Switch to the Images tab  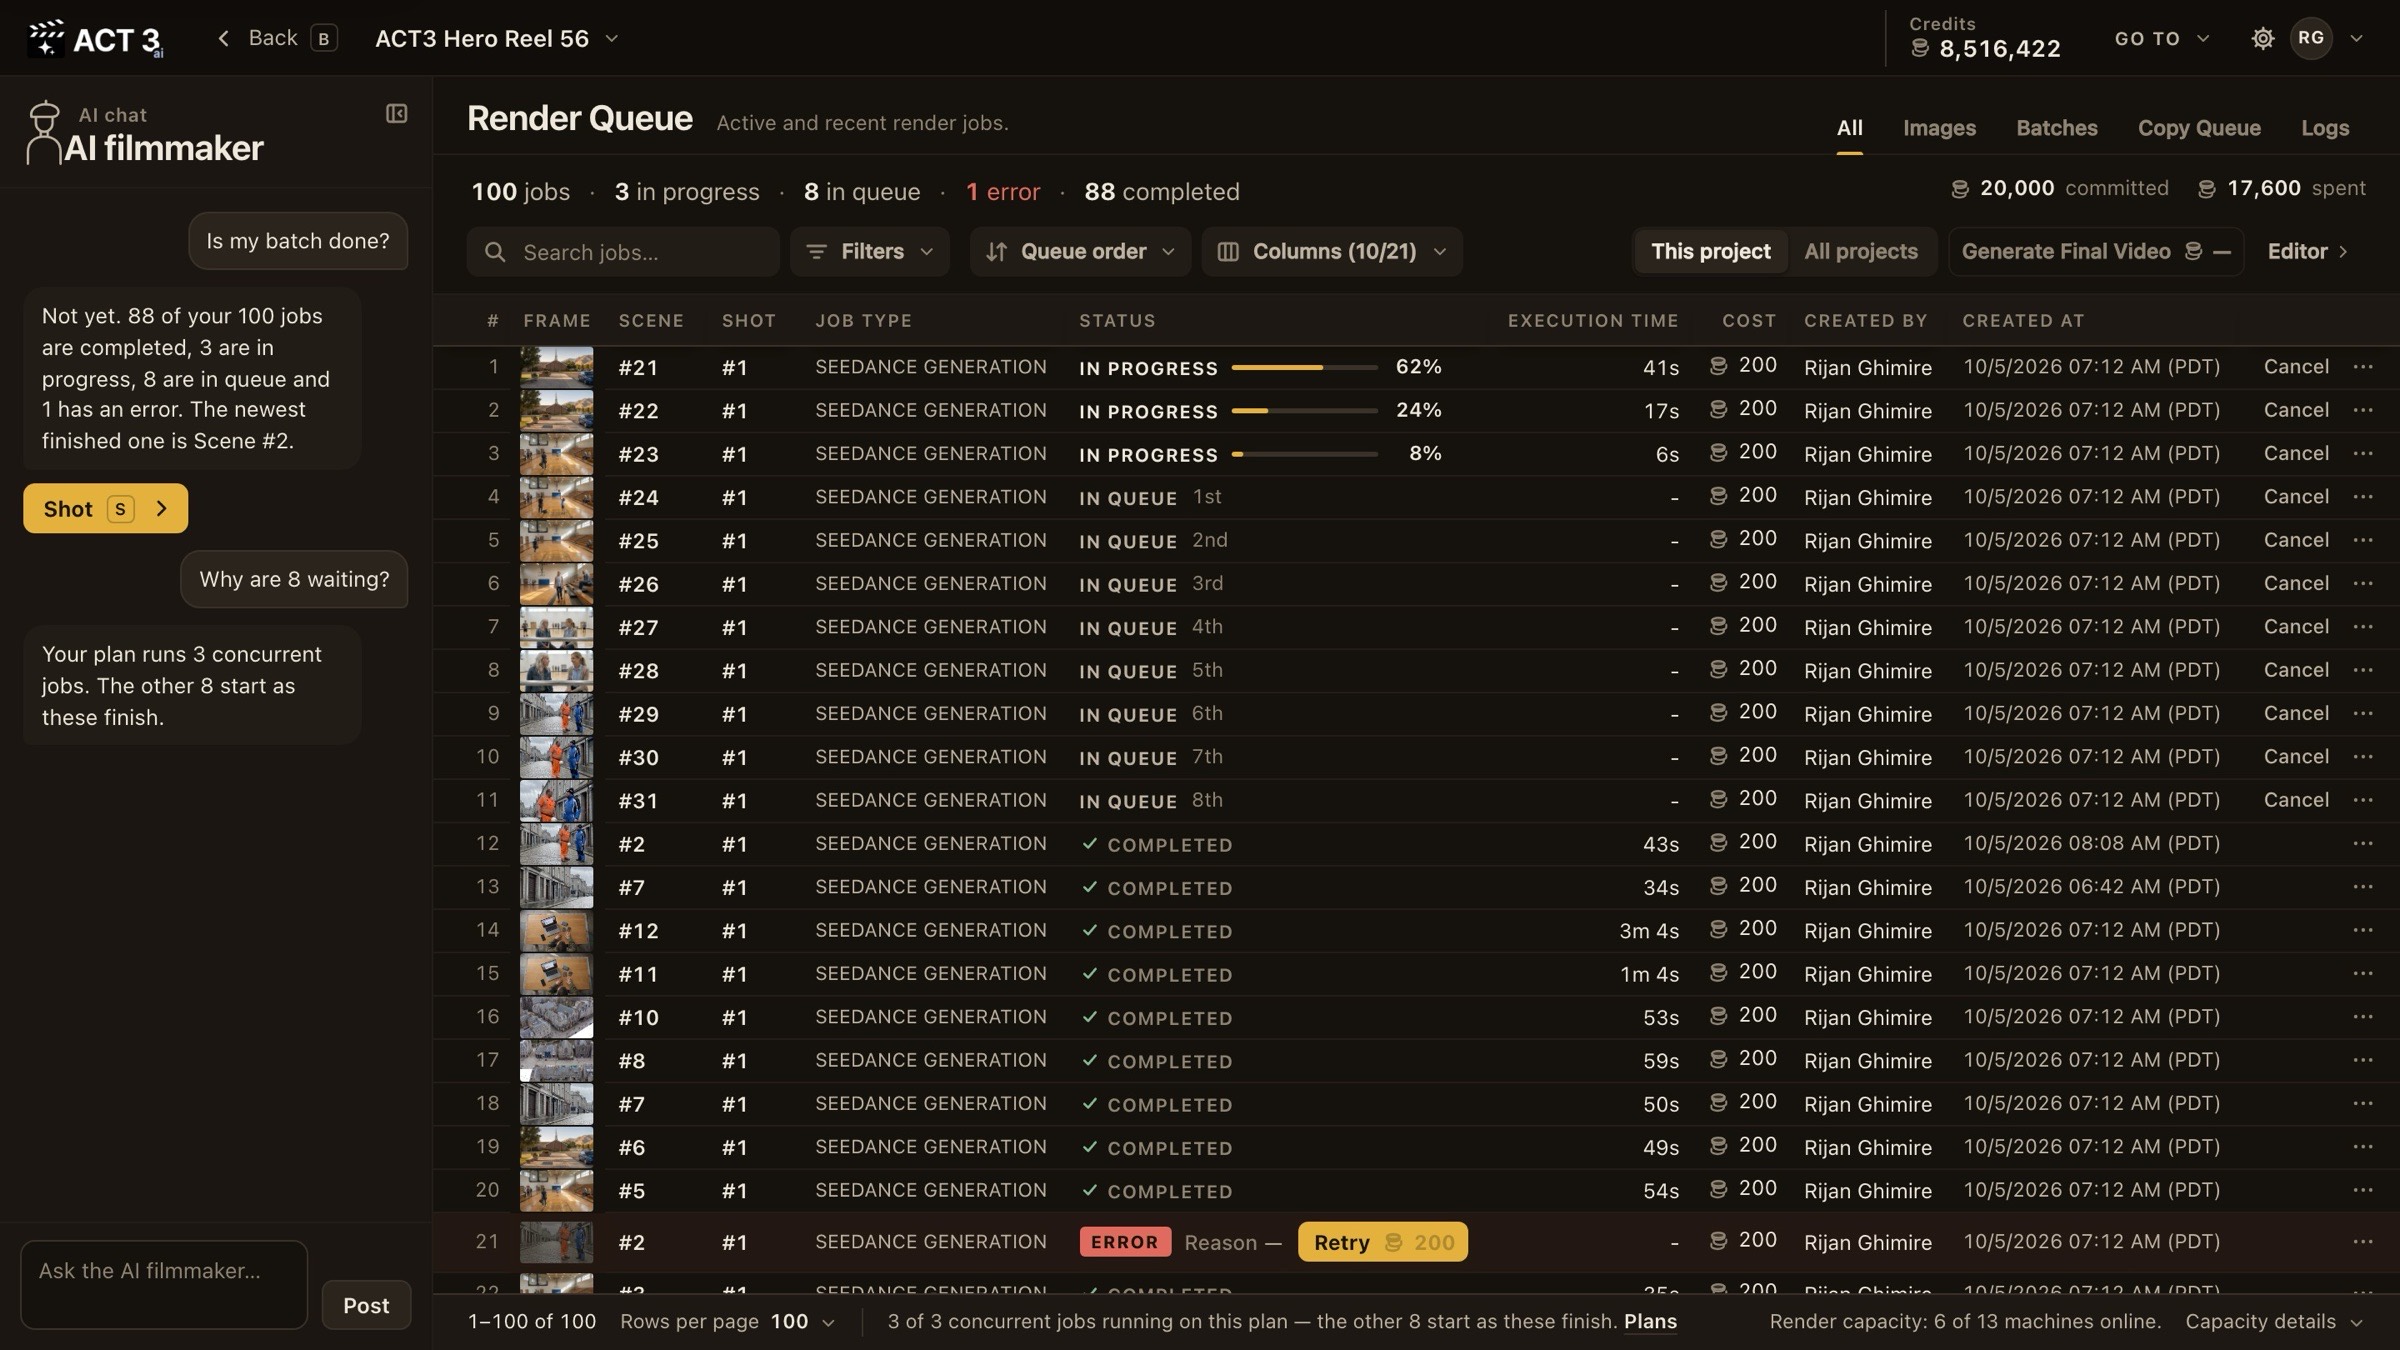pos(1939,128)
